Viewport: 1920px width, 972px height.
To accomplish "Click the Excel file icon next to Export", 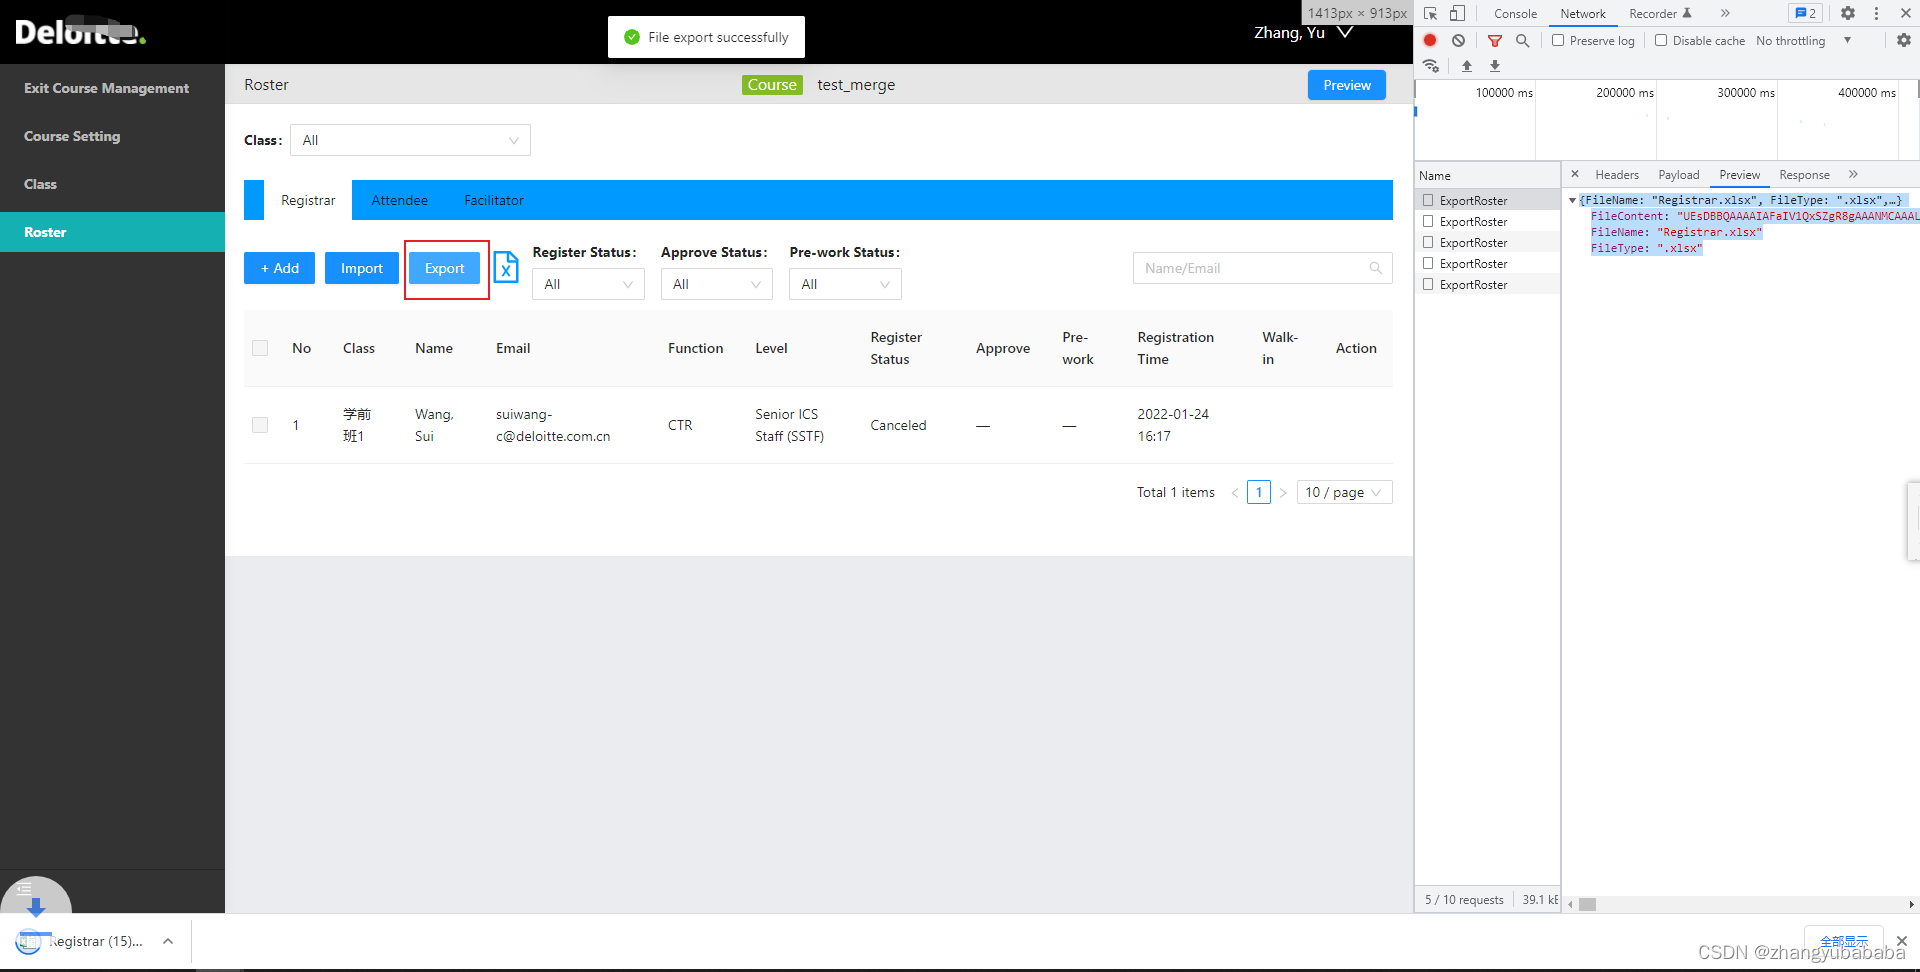I will point(506,267).
